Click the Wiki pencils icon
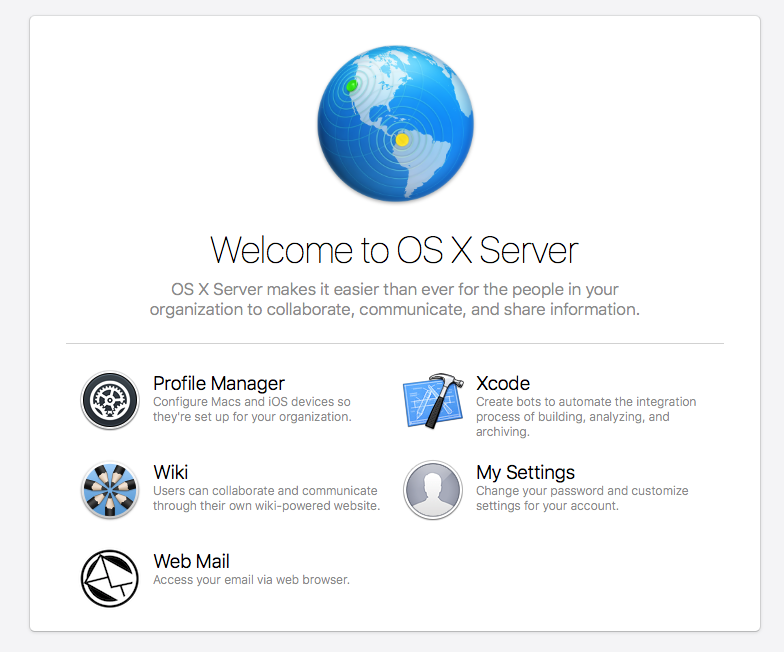This screenshot has height=652, width=784. pyautogui.click(x=110, y=490)
